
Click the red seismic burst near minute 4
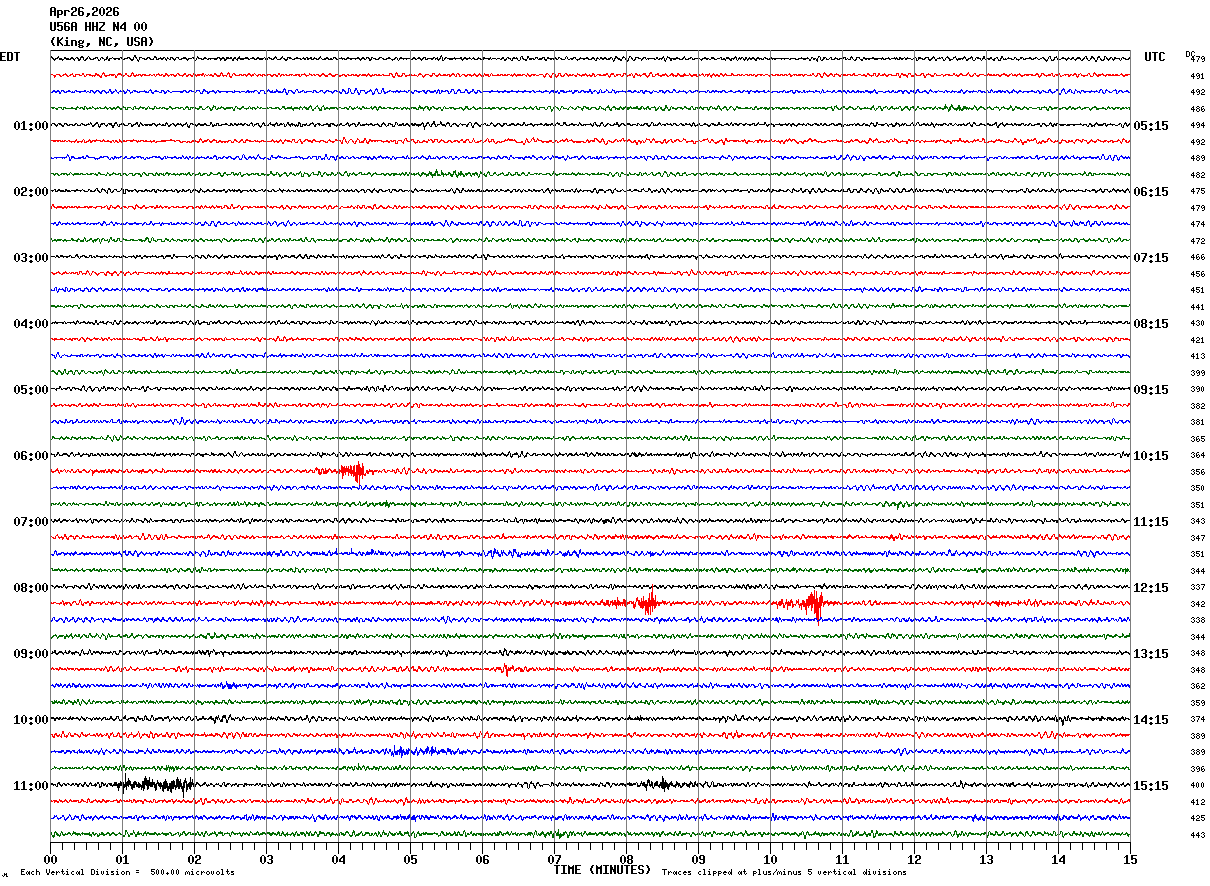pyautogui.click(x=353, y=471)
